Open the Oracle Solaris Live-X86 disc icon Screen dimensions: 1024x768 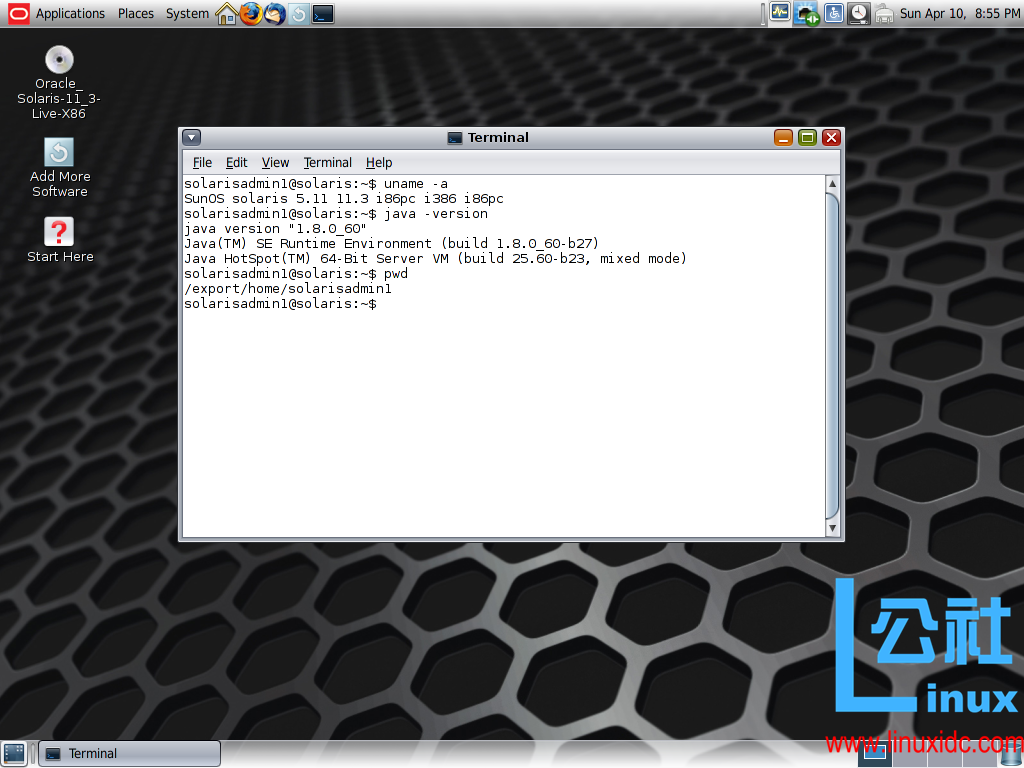[59, 82]
